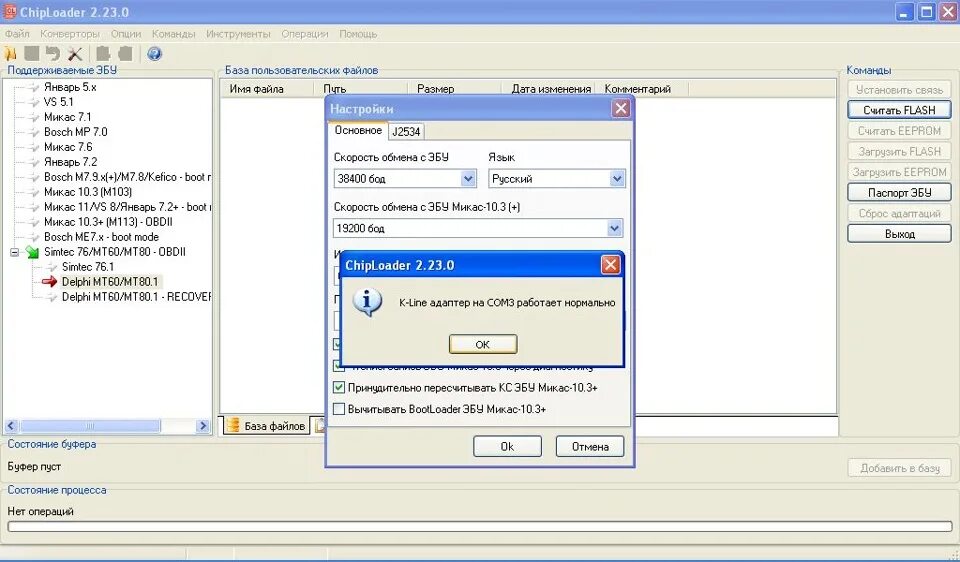This screenshot has height=562, width=960.
Task: Click the red arrow icon beside Delphi MT60/MT80.1
Action: click(x=49, y=282)
